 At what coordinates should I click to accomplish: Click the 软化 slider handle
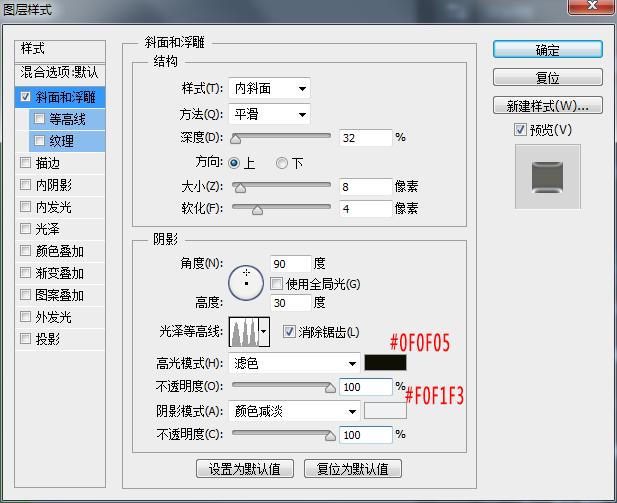click(257, 210)
